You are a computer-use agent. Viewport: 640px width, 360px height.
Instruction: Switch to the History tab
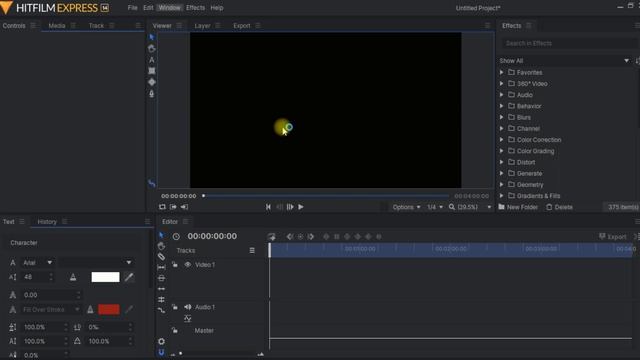point(47,222)
